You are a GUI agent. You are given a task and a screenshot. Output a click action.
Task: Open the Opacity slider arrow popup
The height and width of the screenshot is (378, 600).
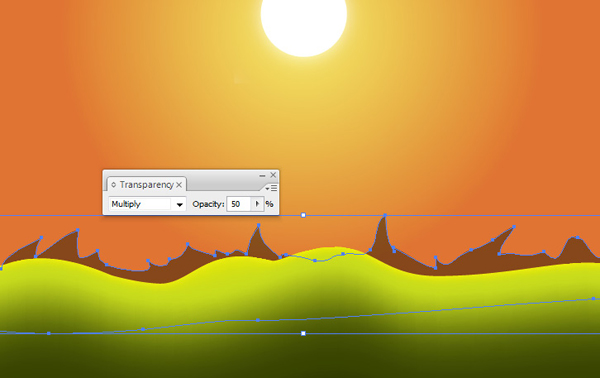coord(257,204)
